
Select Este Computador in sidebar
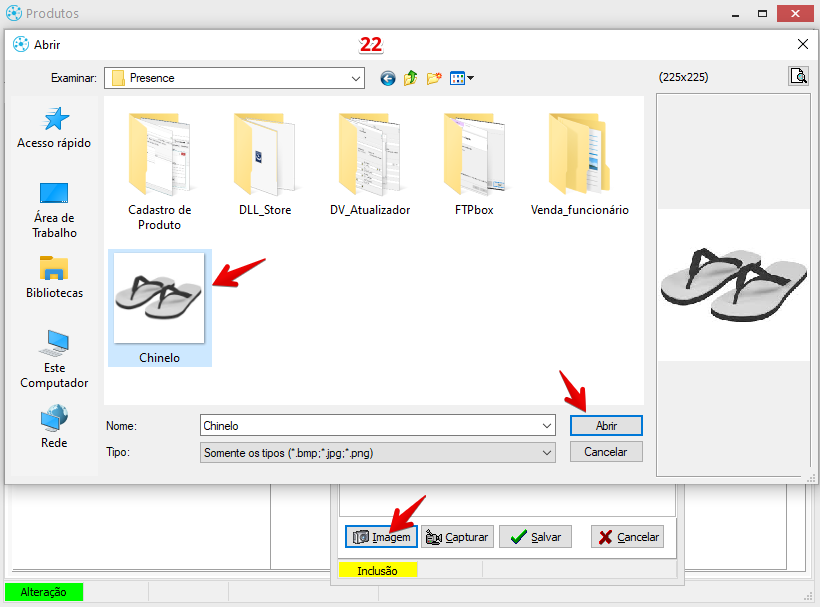tap(54, 360)
